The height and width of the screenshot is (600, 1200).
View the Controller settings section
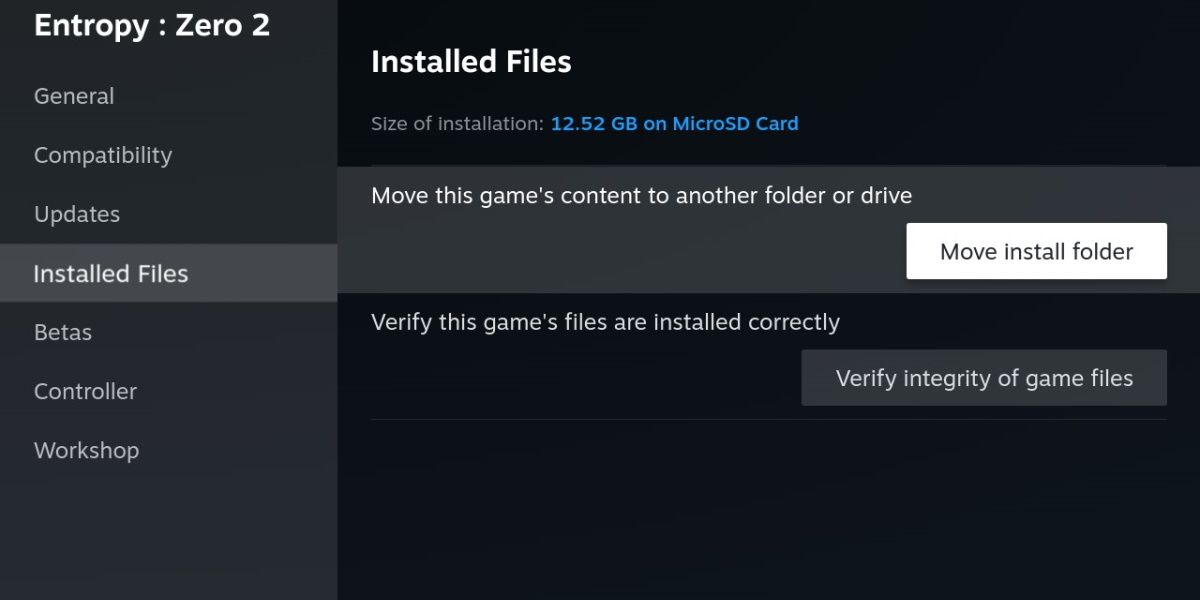click(x=85, y=391)
